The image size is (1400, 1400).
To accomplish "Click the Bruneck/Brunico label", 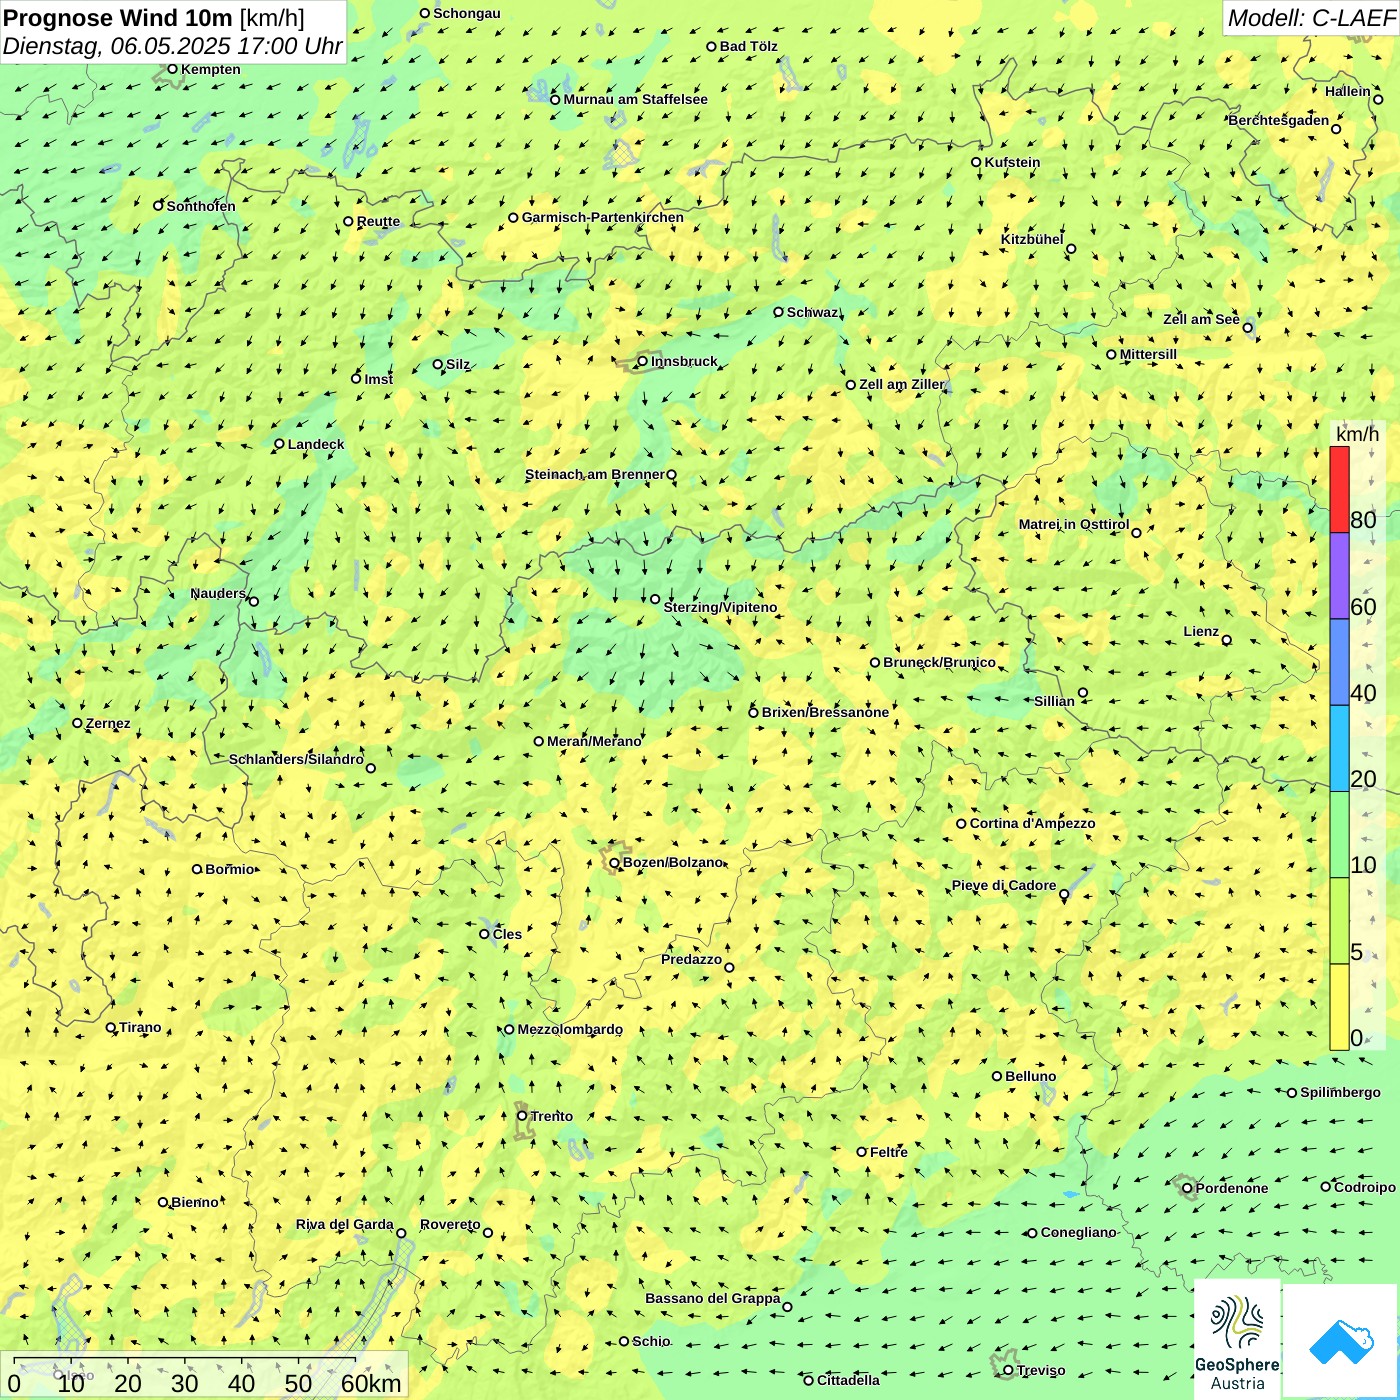I will pos(939,662).
